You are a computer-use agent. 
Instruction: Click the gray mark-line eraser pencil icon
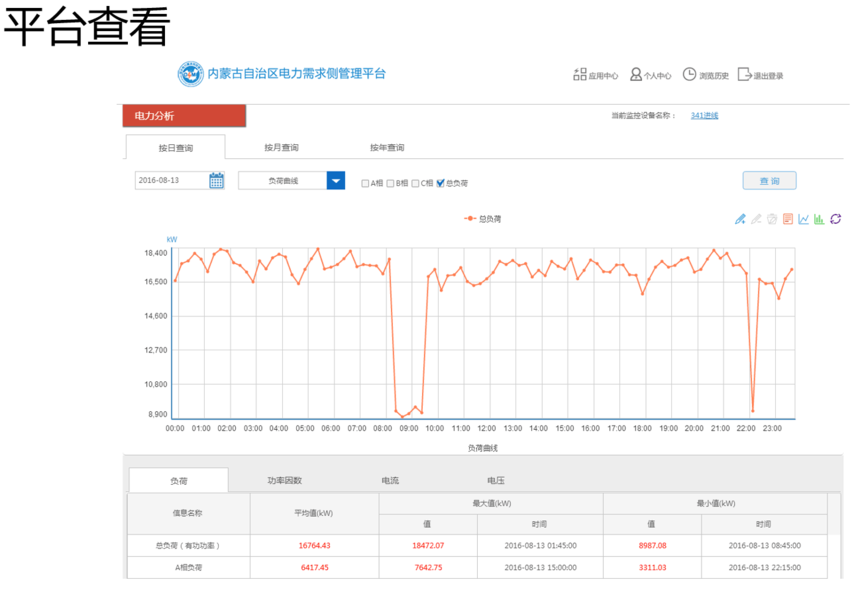point(756,219)
